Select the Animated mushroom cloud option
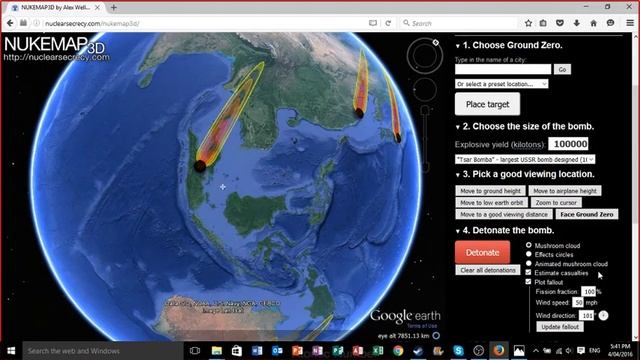The height and width of the screenshot is (360, 640). [x=529, y=264]
